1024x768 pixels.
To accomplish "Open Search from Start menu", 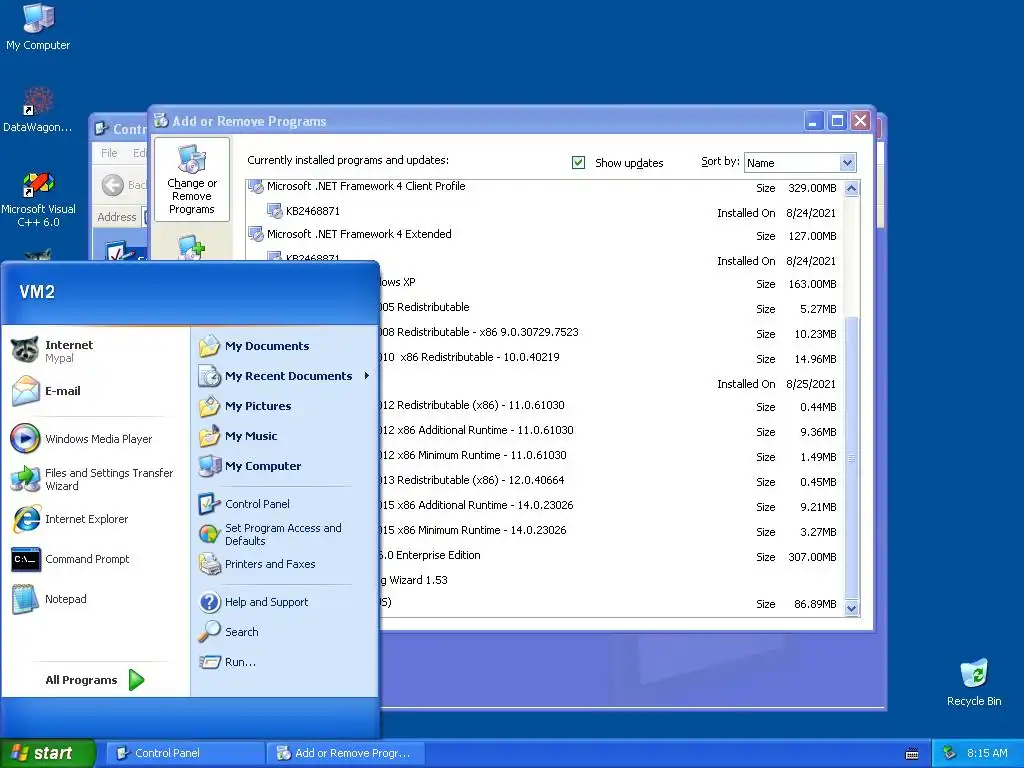I will click(229, 632).
